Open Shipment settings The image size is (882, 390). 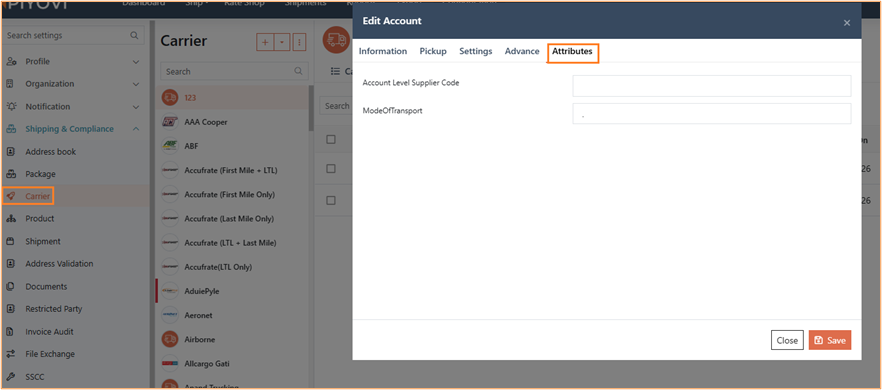[x=43, y=241]
